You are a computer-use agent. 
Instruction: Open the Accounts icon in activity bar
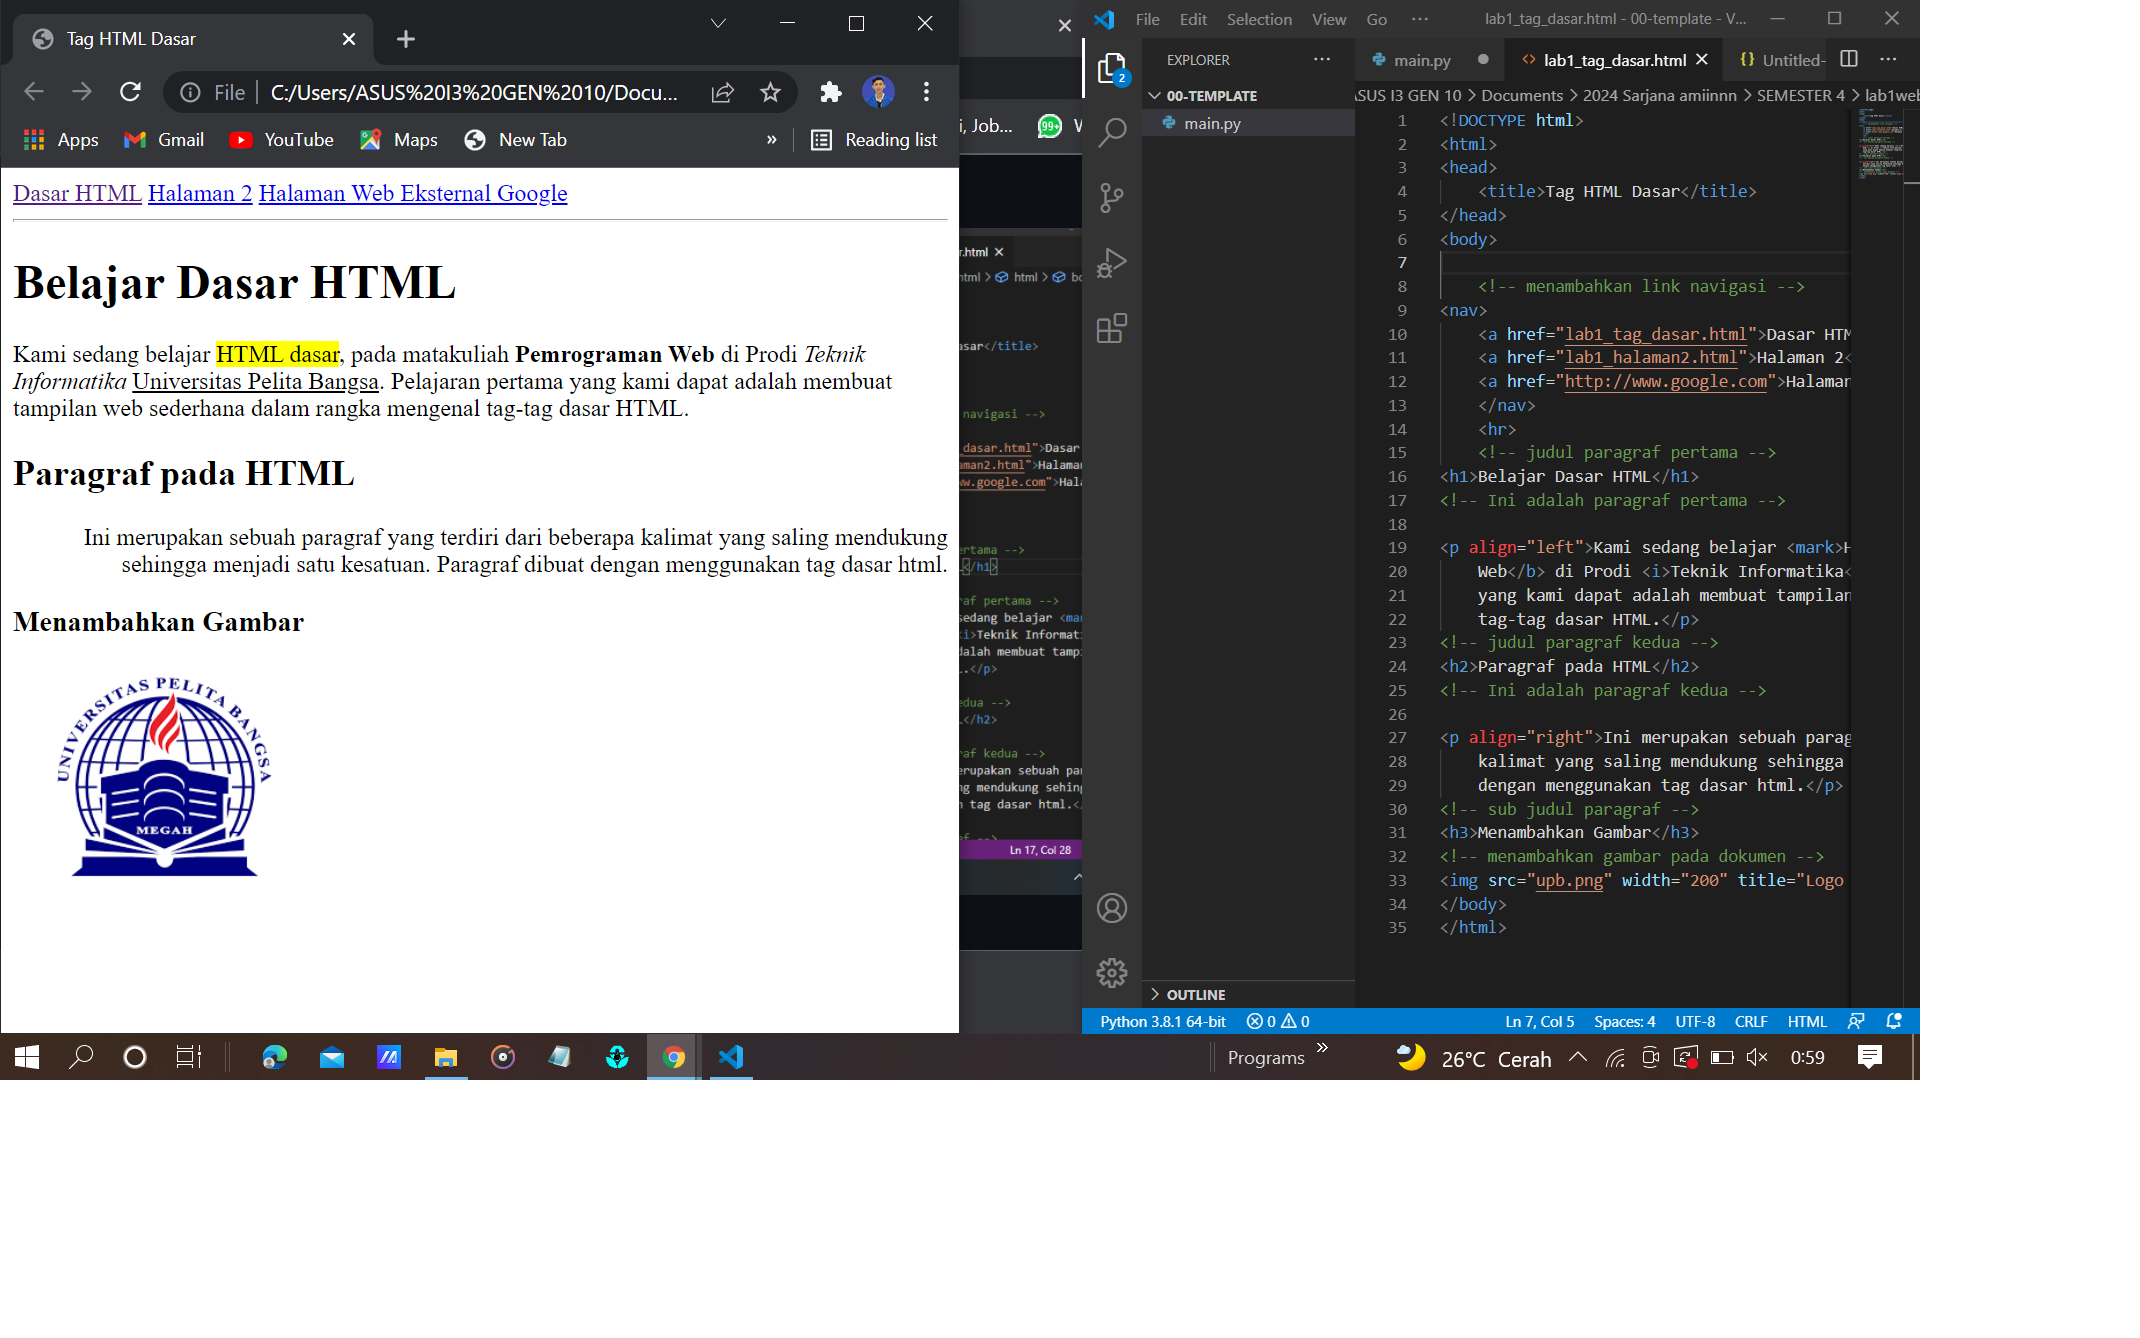pyautogui.click(x=1111, y=907)
